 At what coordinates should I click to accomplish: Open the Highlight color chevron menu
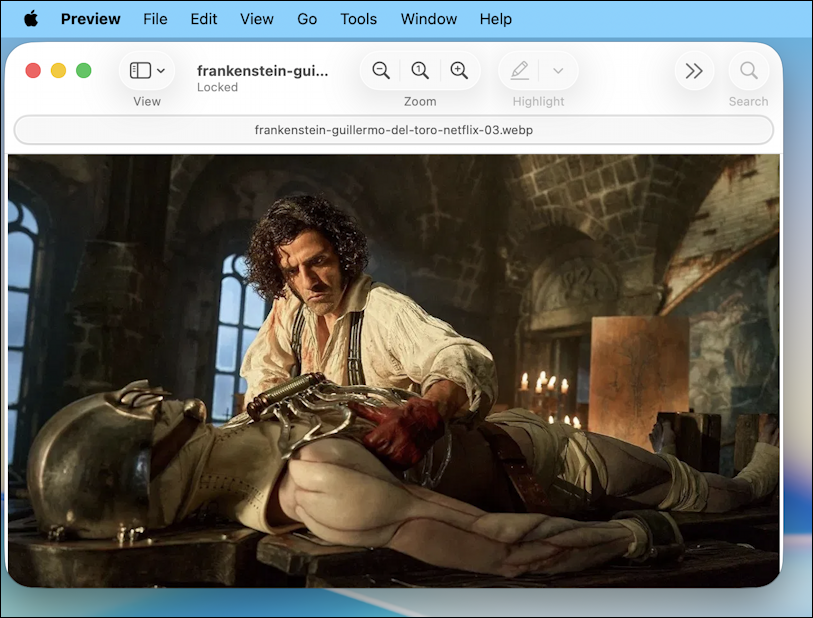[x=557, y=70]
